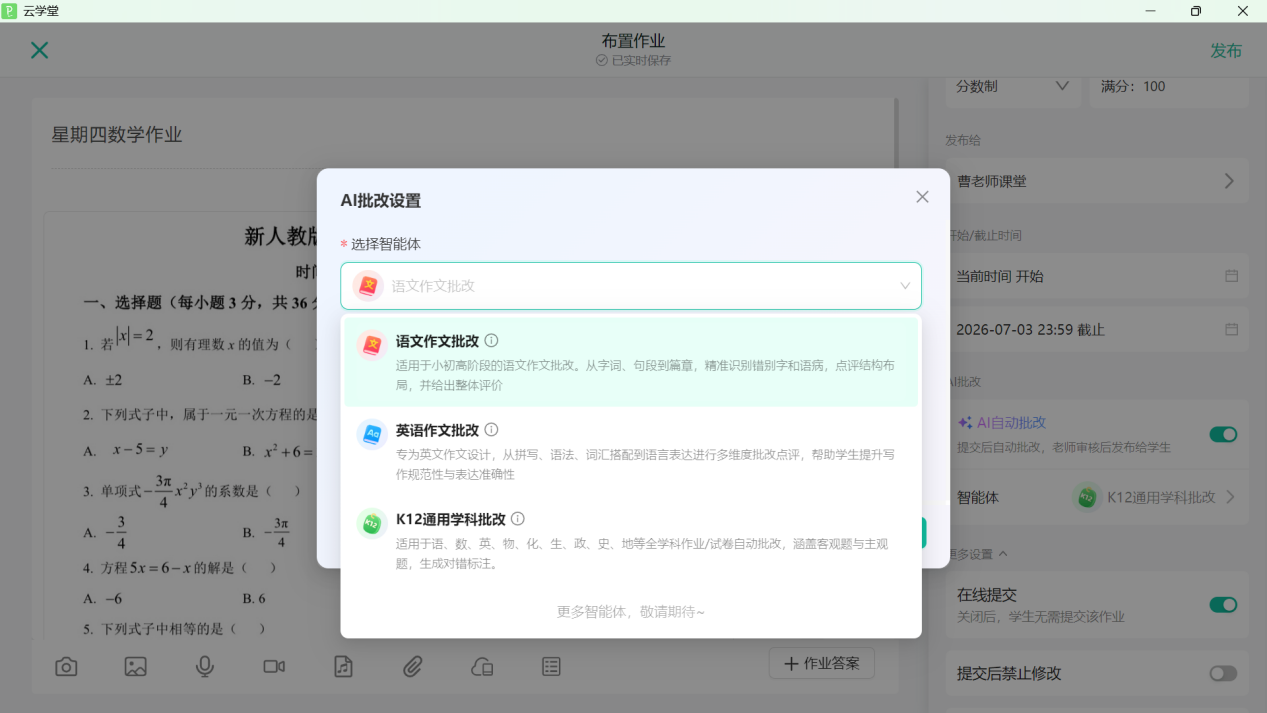Add a video recording
Screen dimensions: 1267x713
coord(274,666)
